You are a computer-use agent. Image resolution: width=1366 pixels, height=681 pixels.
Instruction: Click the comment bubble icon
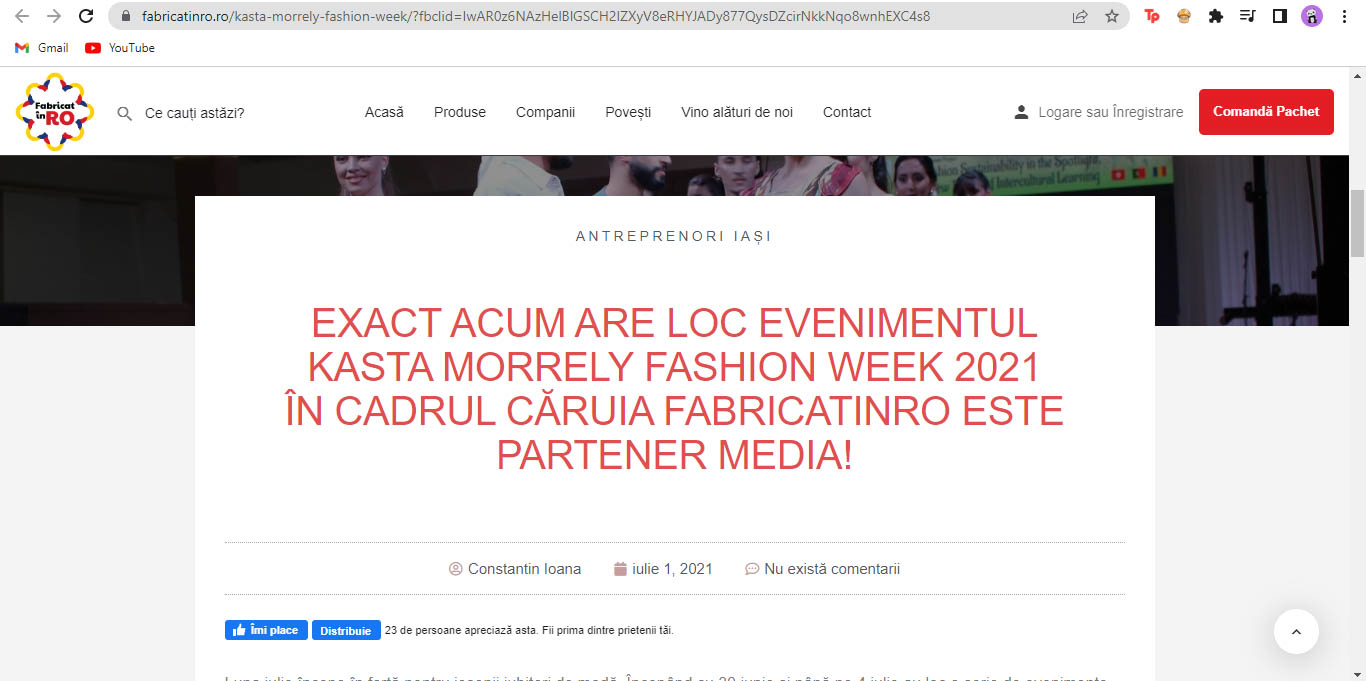(752, 569)
